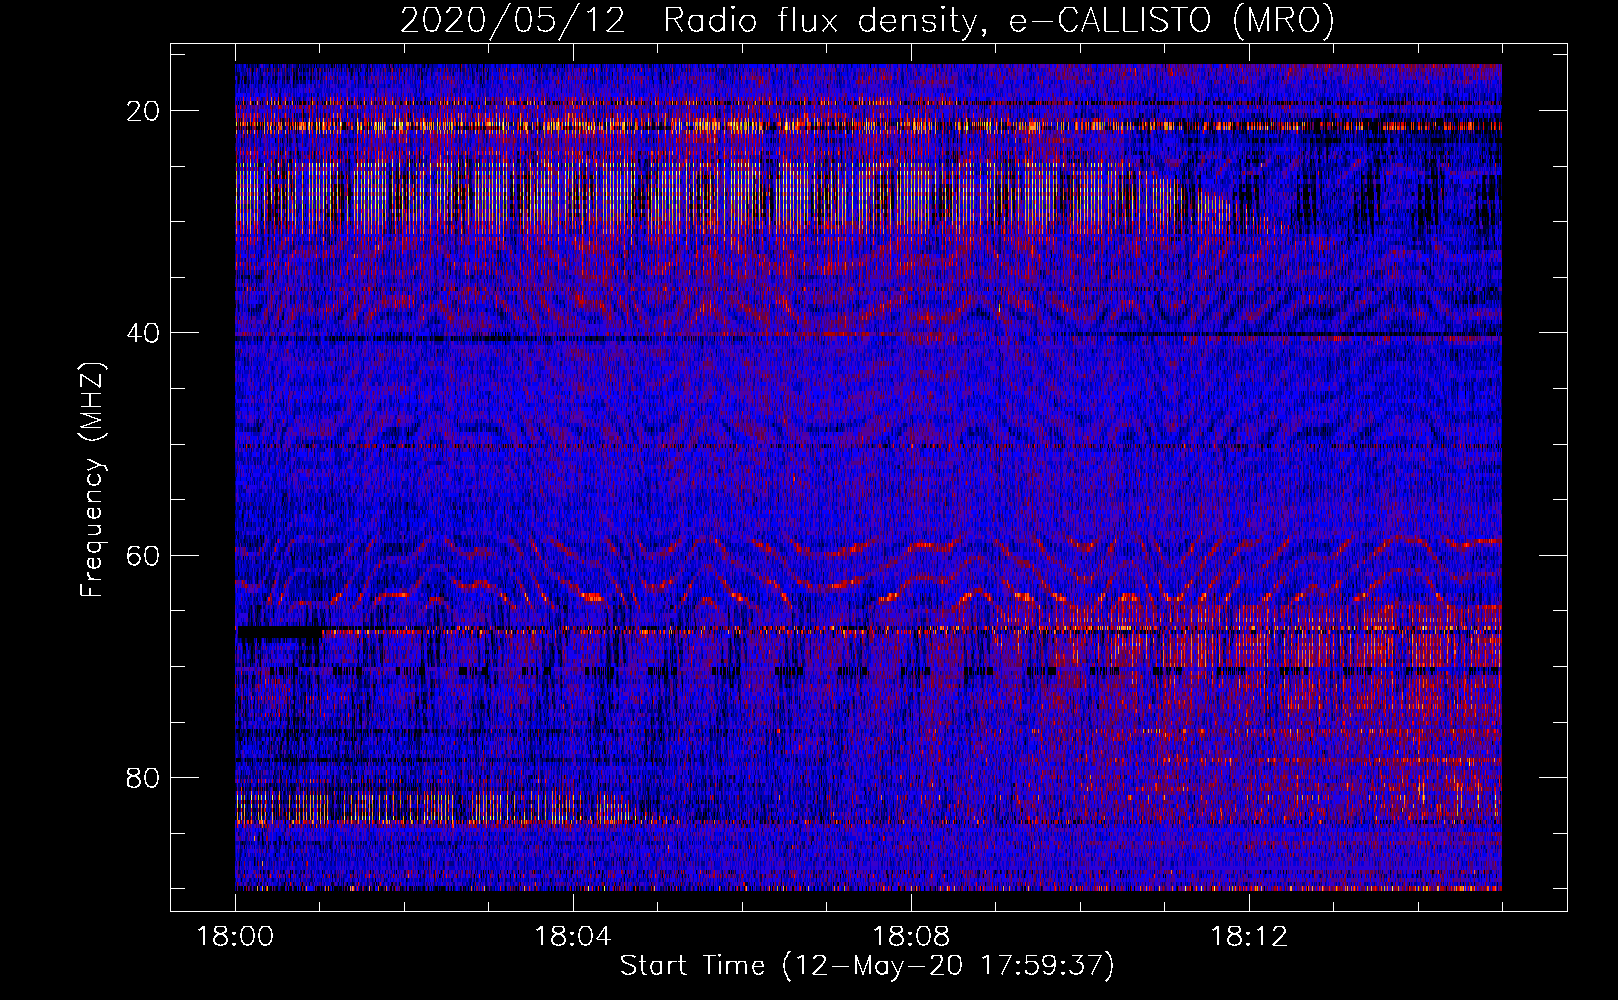Viewport: 1618px width, 1000px height.
Task: Click the '18:12' time tick label
Action: (x=1249, y=937)
